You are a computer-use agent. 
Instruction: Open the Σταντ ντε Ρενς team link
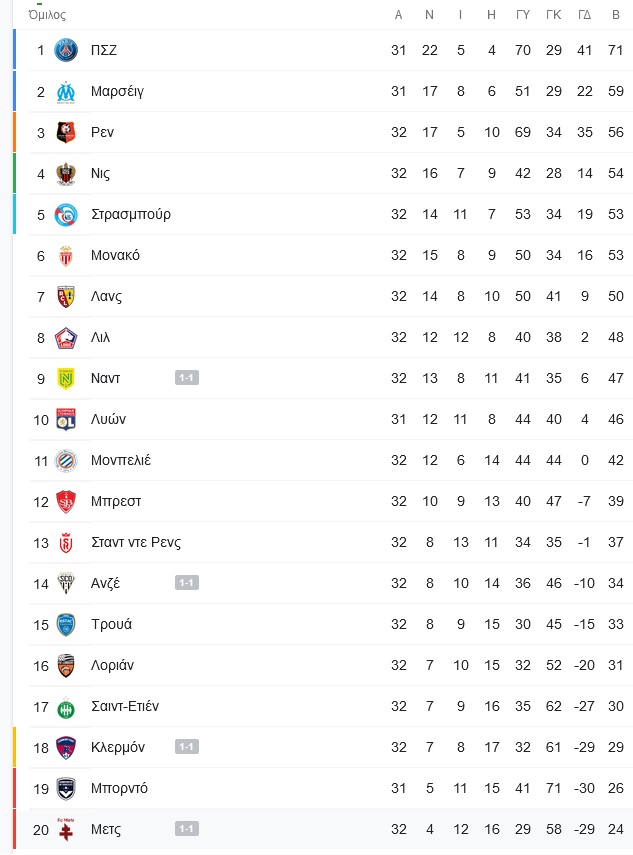click(136, 543)
